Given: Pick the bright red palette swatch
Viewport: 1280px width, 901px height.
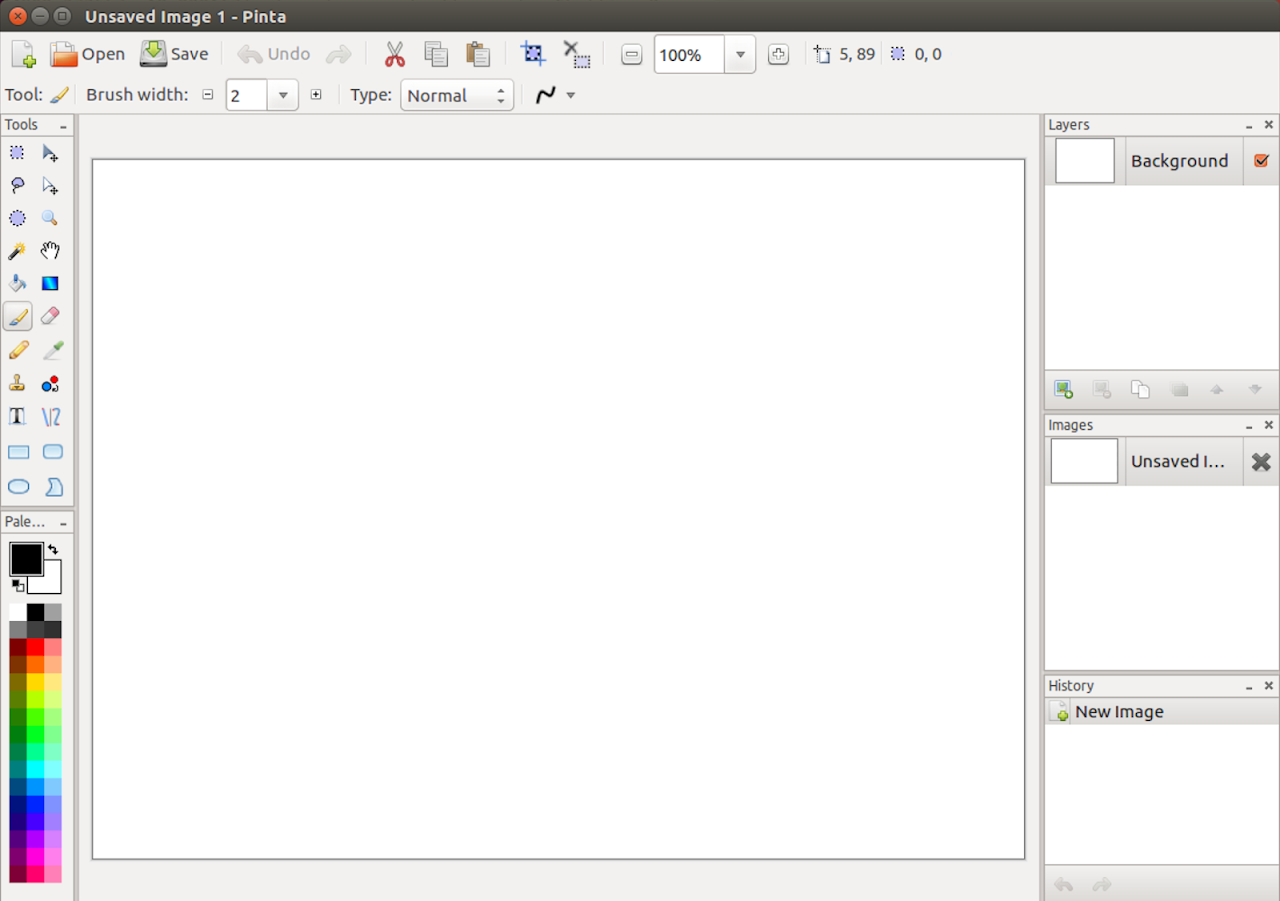Looking at the screenshot, I should (35, 647).
